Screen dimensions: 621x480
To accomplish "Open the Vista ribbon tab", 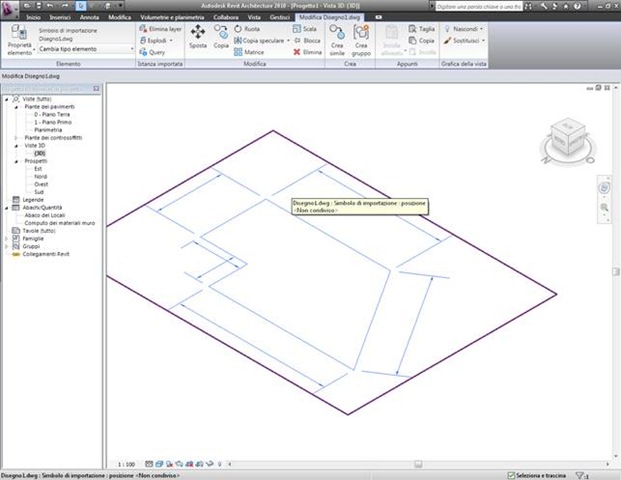I will pyautogui.click(x=254, y=17).
